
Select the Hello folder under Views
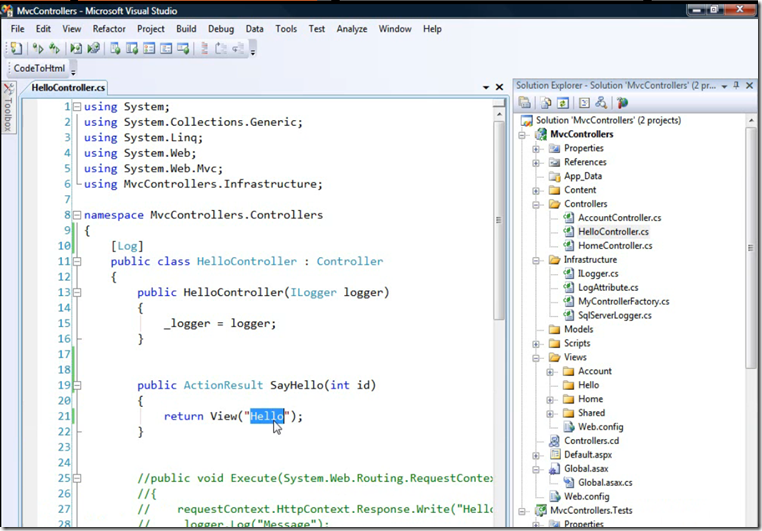[589, 385]
